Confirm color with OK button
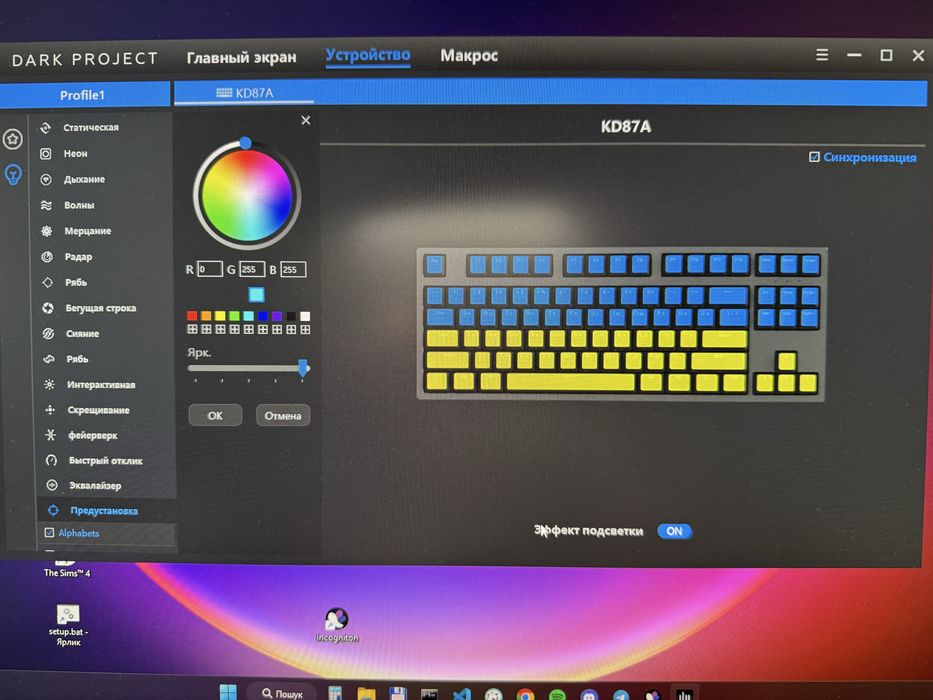Viewport: 933px width, 700px height. click(x=215, y=415)
